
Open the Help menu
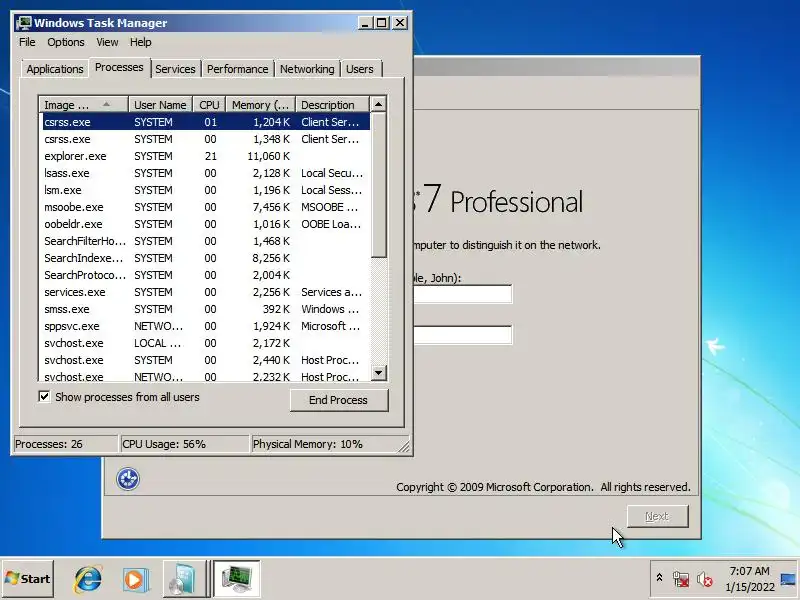tap(140, 42)
